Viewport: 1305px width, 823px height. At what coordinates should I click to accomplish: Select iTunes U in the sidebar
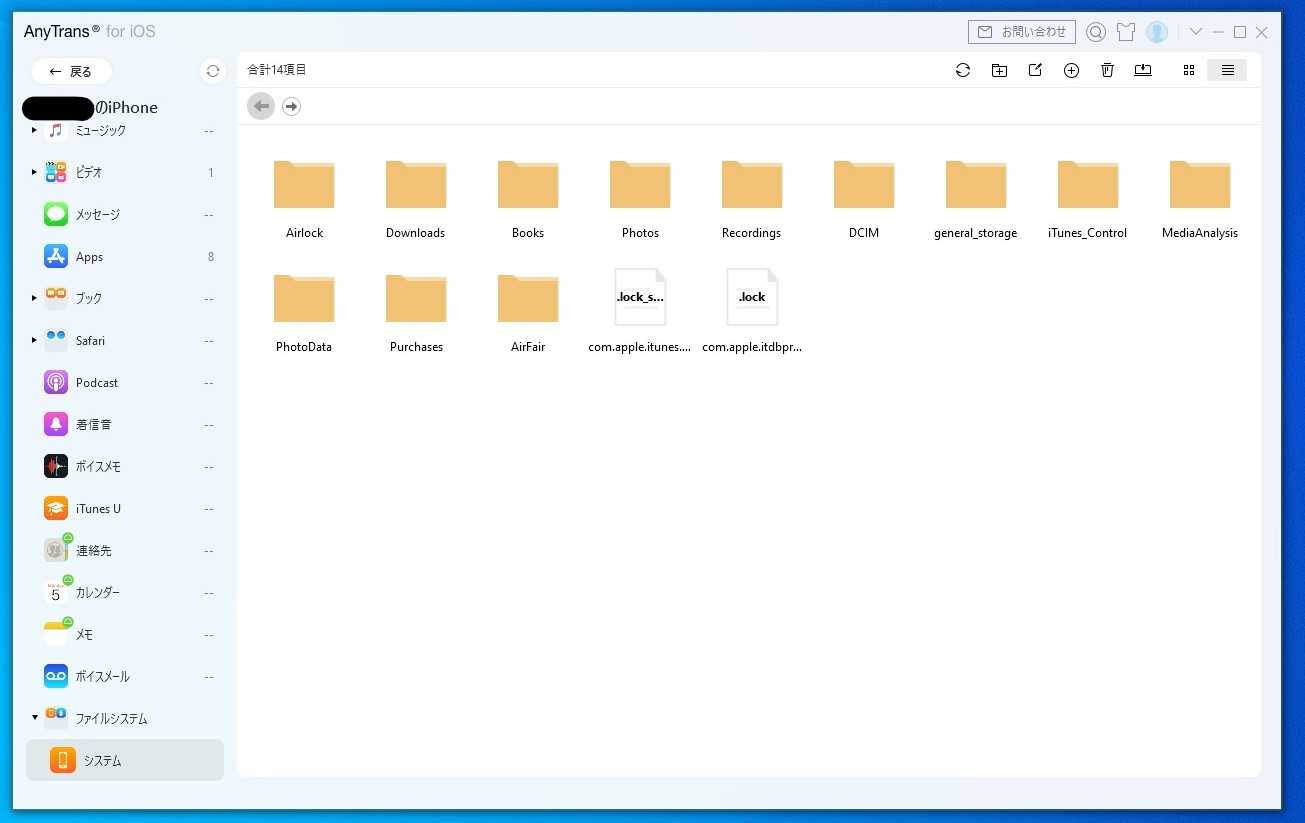pyautogui.click(x=125, y=508)
